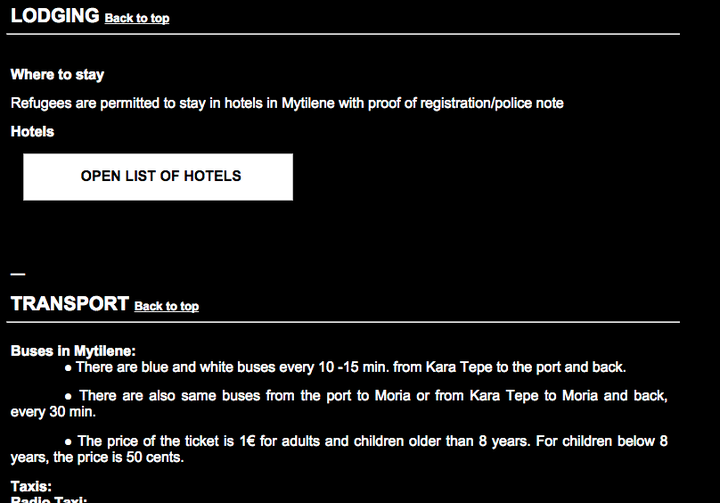Click Back to top link beside LODGING

point(137,18)
